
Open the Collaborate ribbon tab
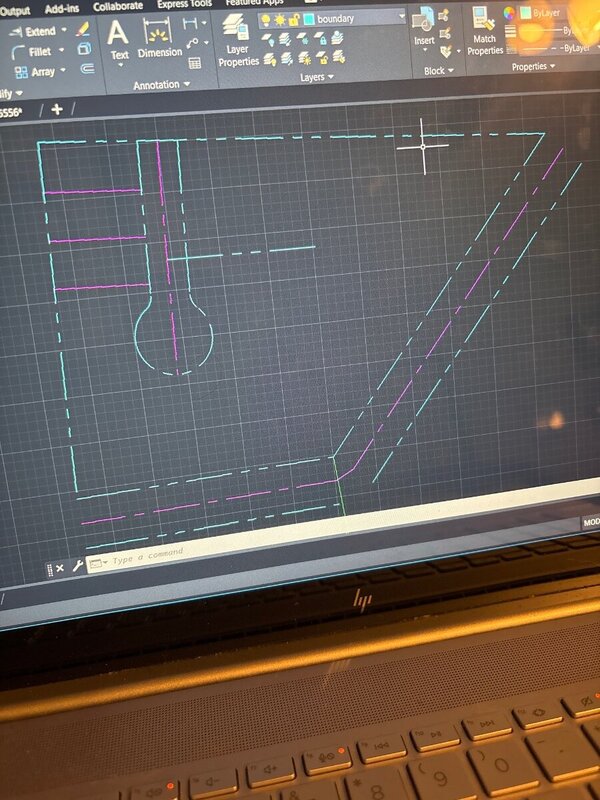[x=117, y=6]
